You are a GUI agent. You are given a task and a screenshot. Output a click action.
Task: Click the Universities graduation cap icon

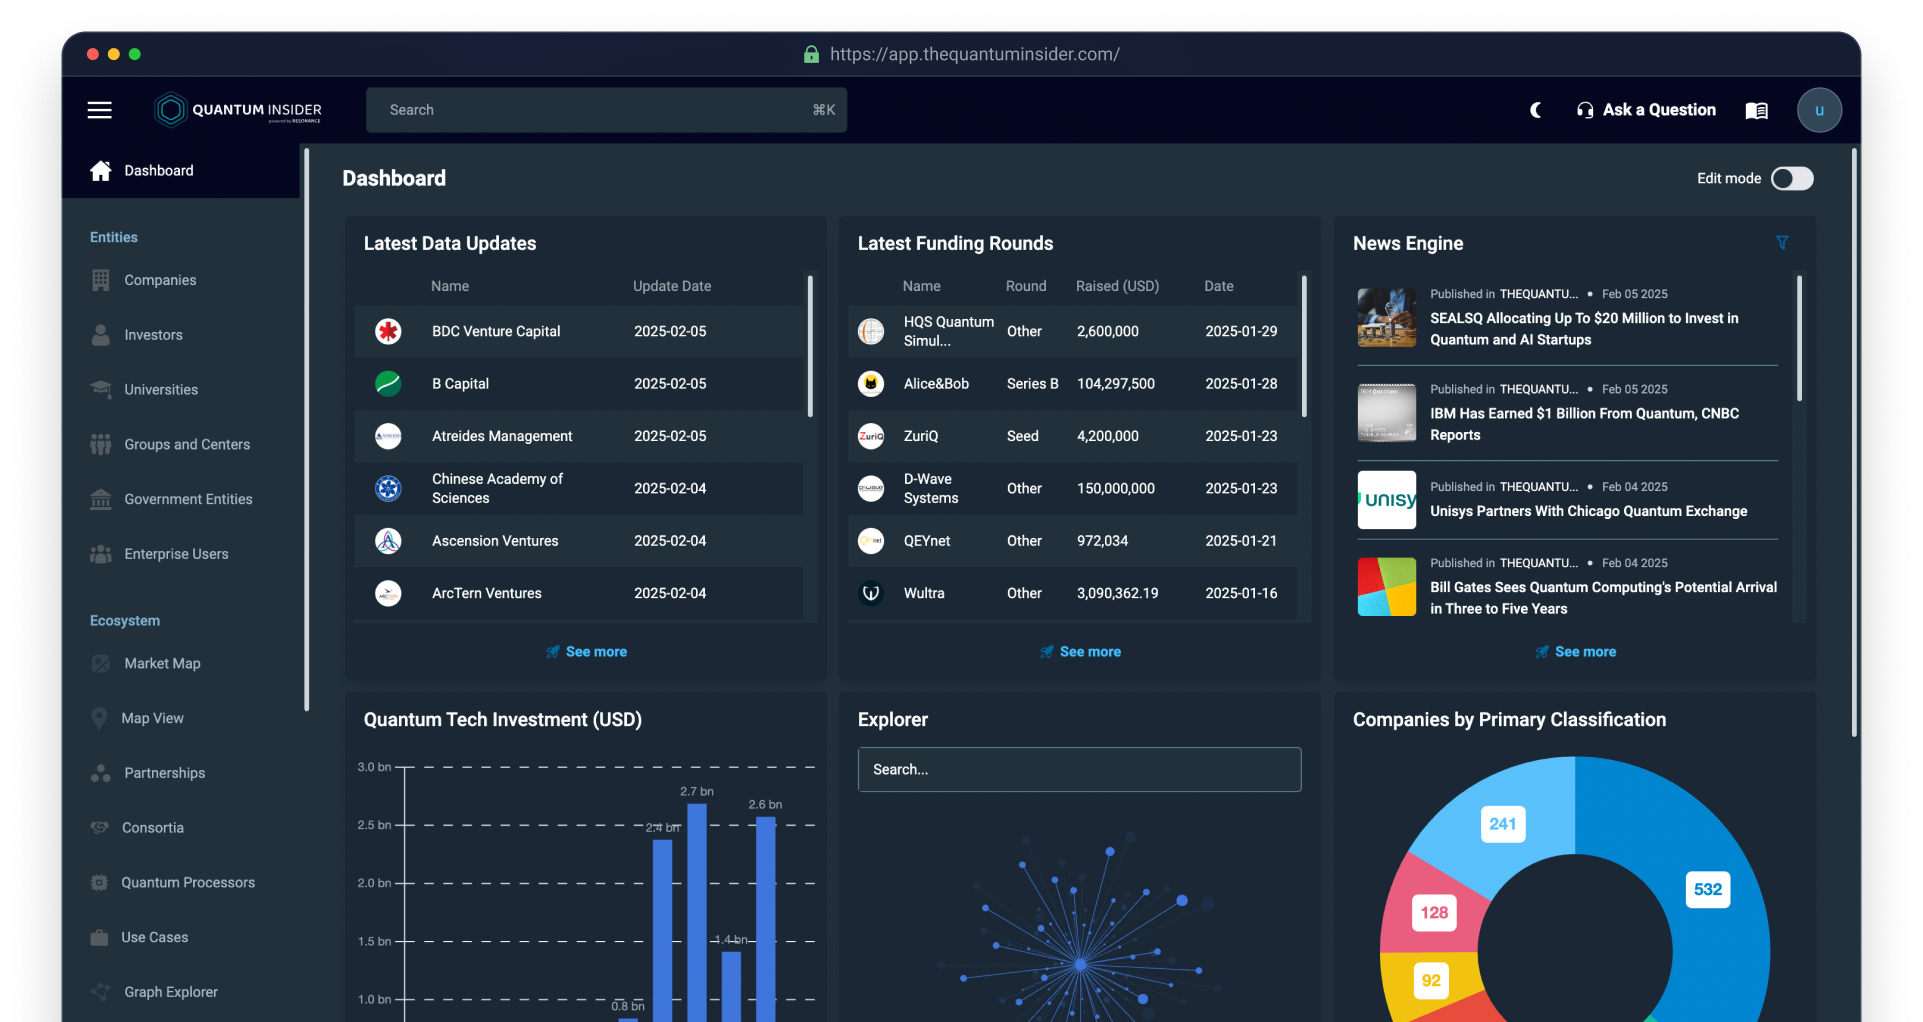coord(100,389)
